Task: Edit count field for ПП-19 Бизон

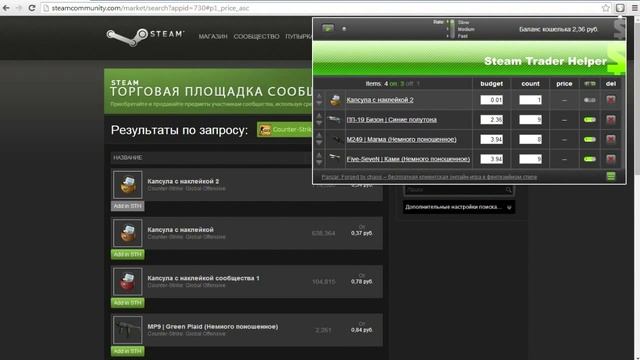Action: [530, 120]
